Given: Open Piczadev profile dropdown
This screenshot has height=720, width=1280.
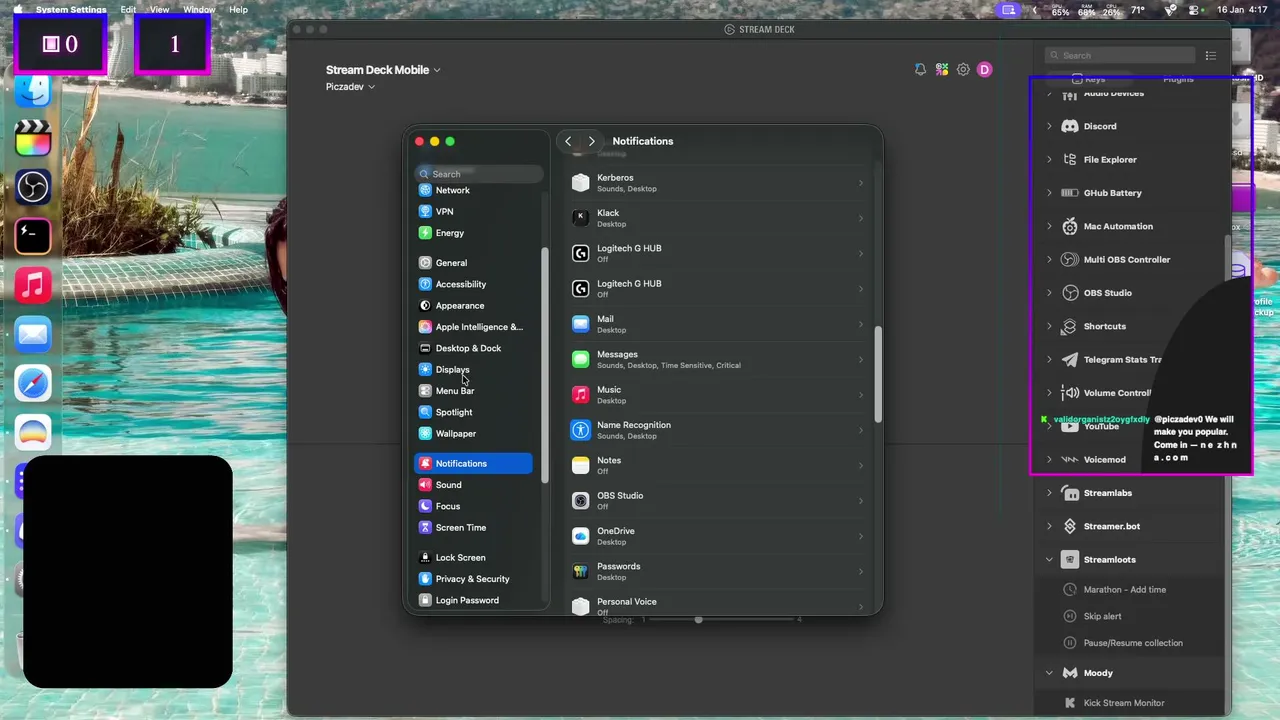Looking at the screenshot, I should point(350,87).
